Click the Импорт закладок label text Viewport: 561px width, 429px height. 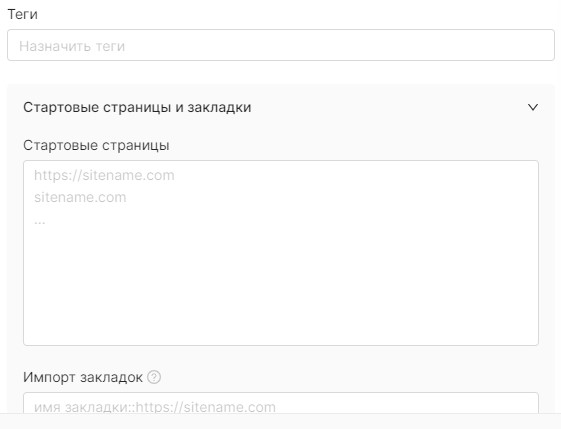tap(83, 377)
